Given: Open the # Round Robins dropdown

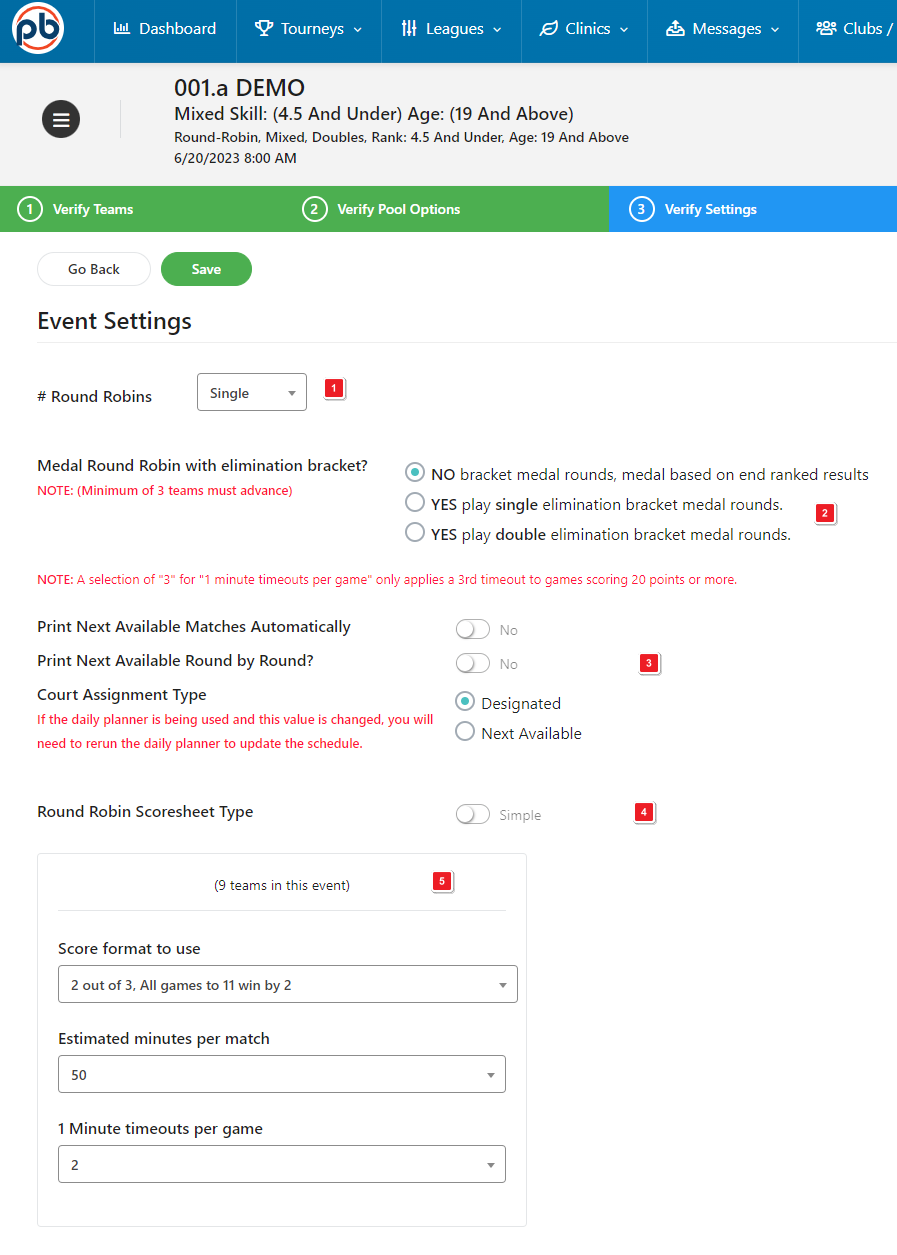Looking at the screenshot, I should (x=252, y=393).
